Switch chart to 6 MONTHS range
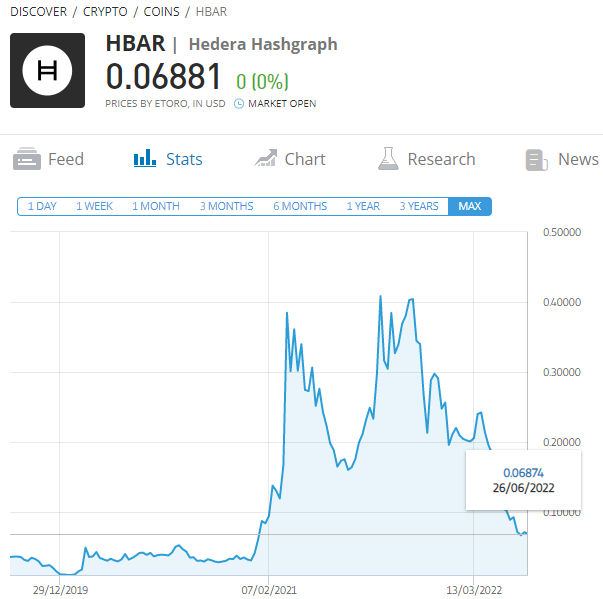This screenshot has width=603, height=599. pyautogui.click(x=300, y=206)
